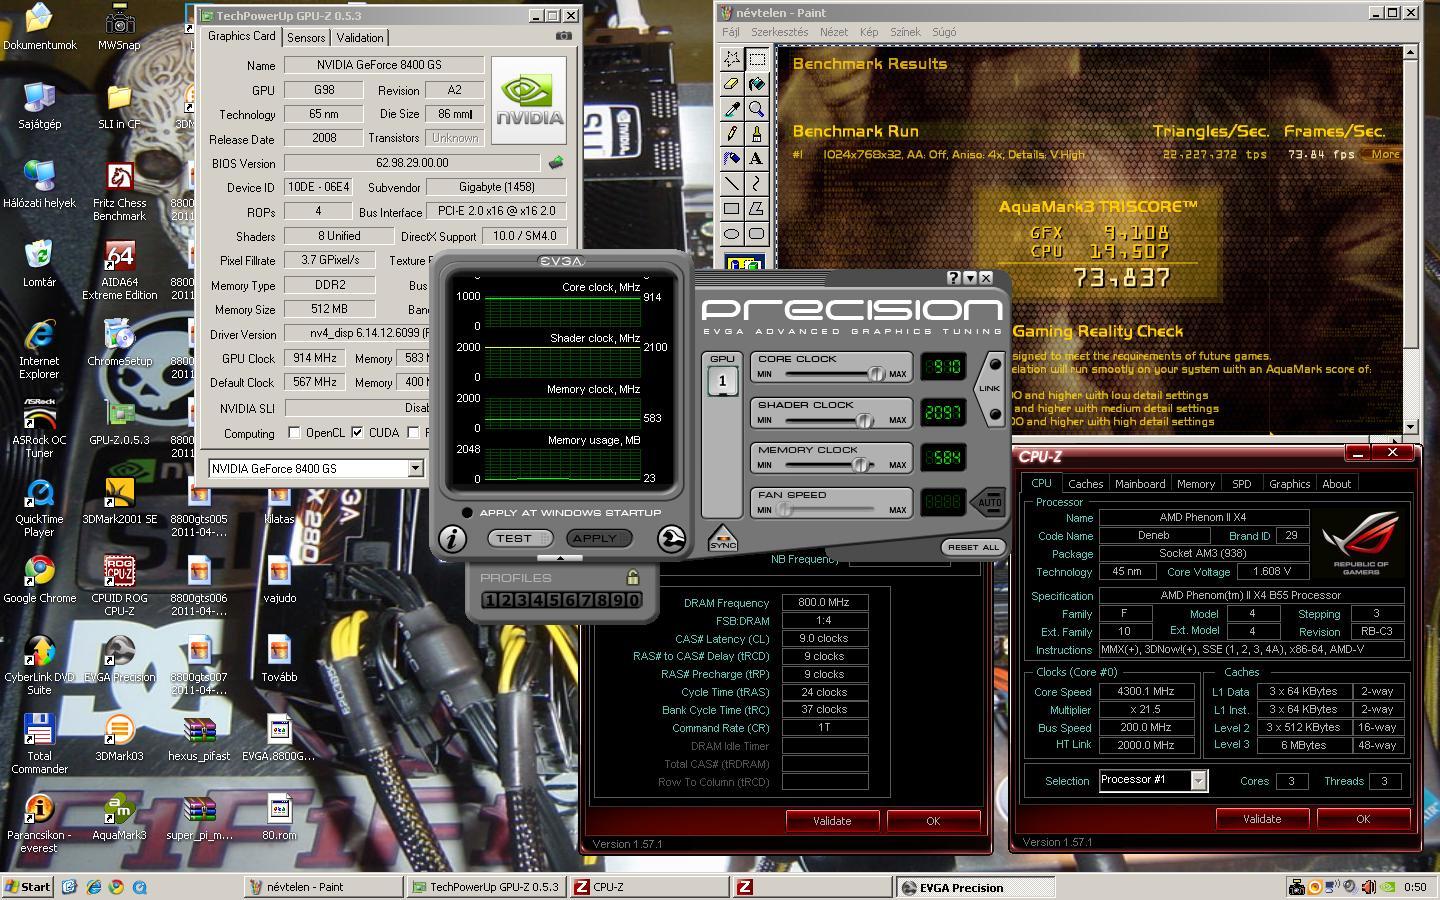The height and width of the screenshot is (900, 1440).
Task: Select the Line tool in Paint
Action: tap(732, 184)
